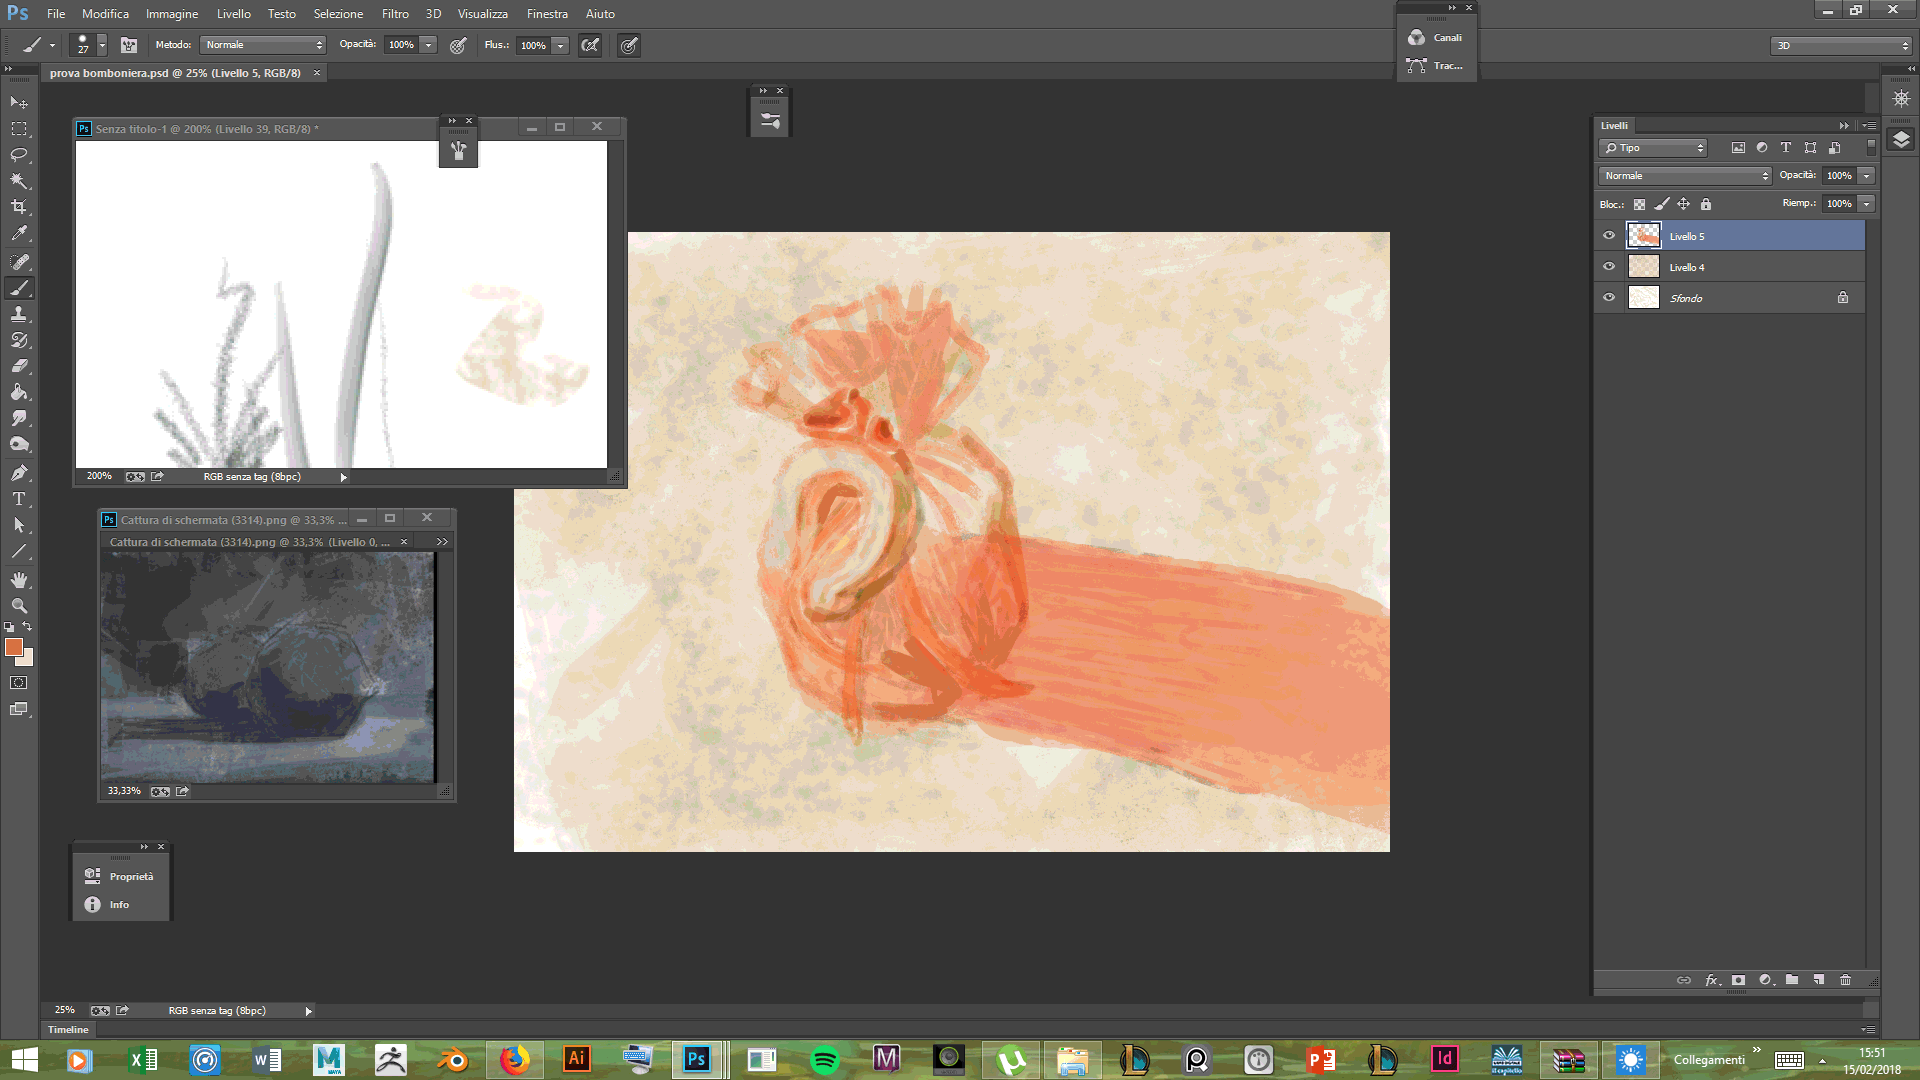Click Collegamenti in taskbar

tap(1709, 1060)
